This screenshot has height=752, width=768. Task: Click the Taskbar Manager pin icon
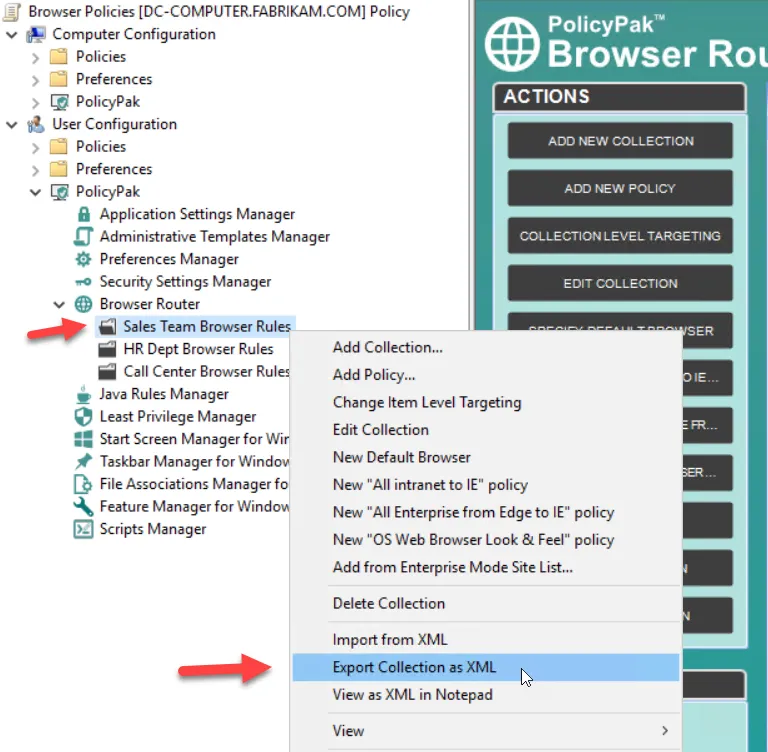83,461
